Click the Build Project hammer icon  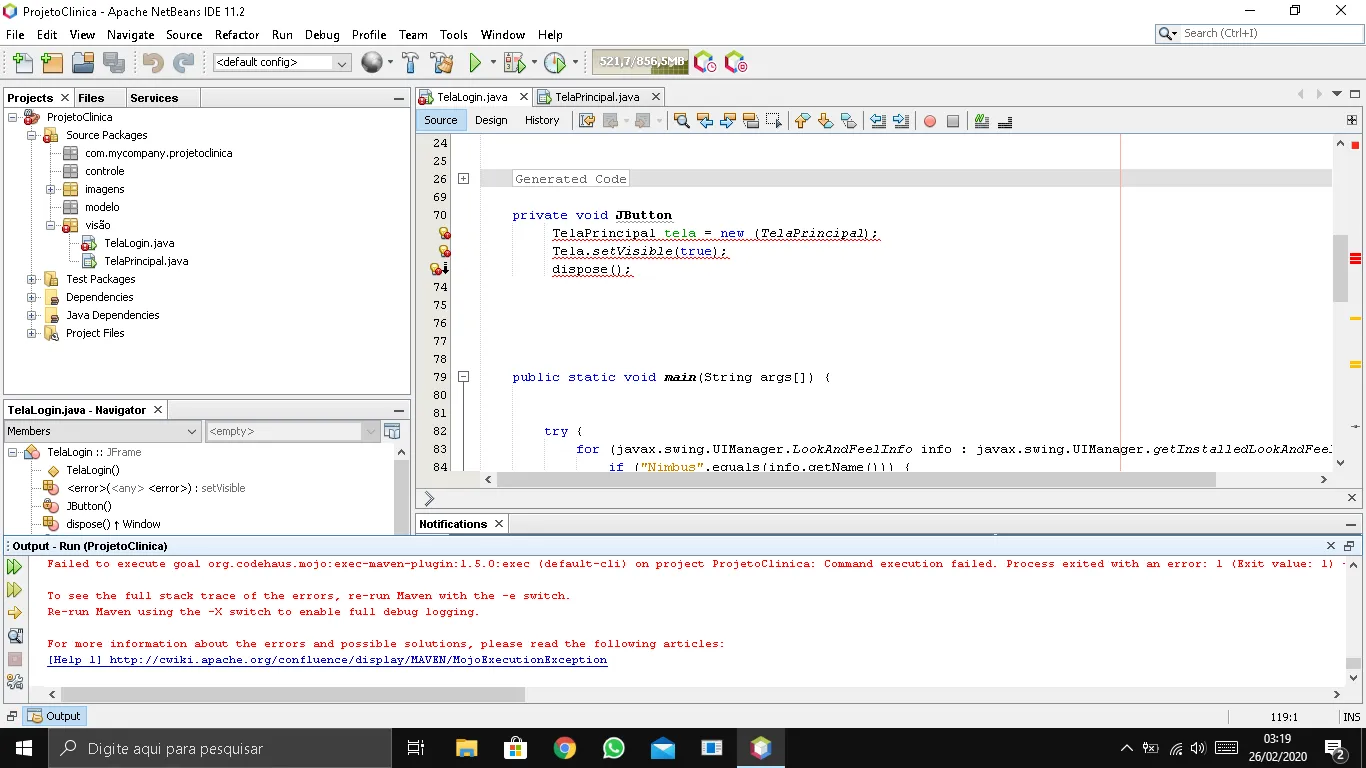(x=410, y=63)
